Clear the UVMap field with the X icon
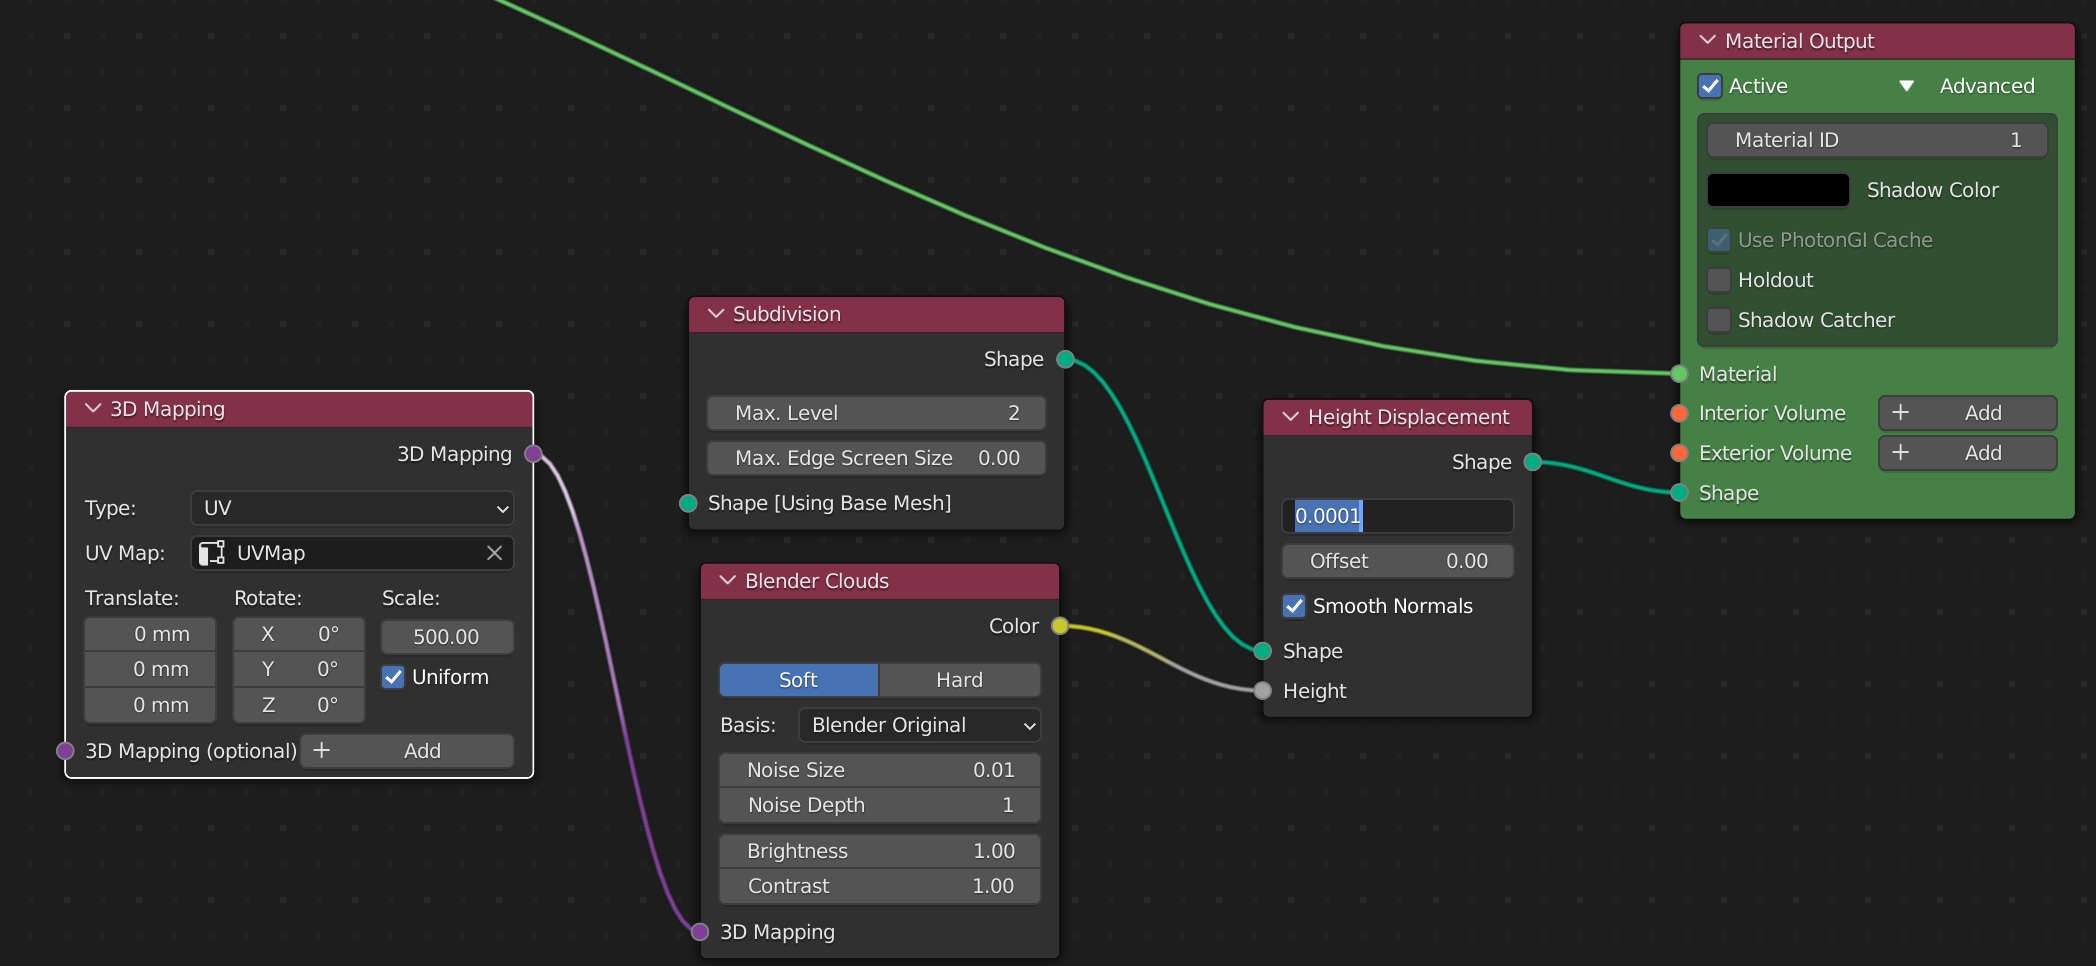 coord(494,553)
